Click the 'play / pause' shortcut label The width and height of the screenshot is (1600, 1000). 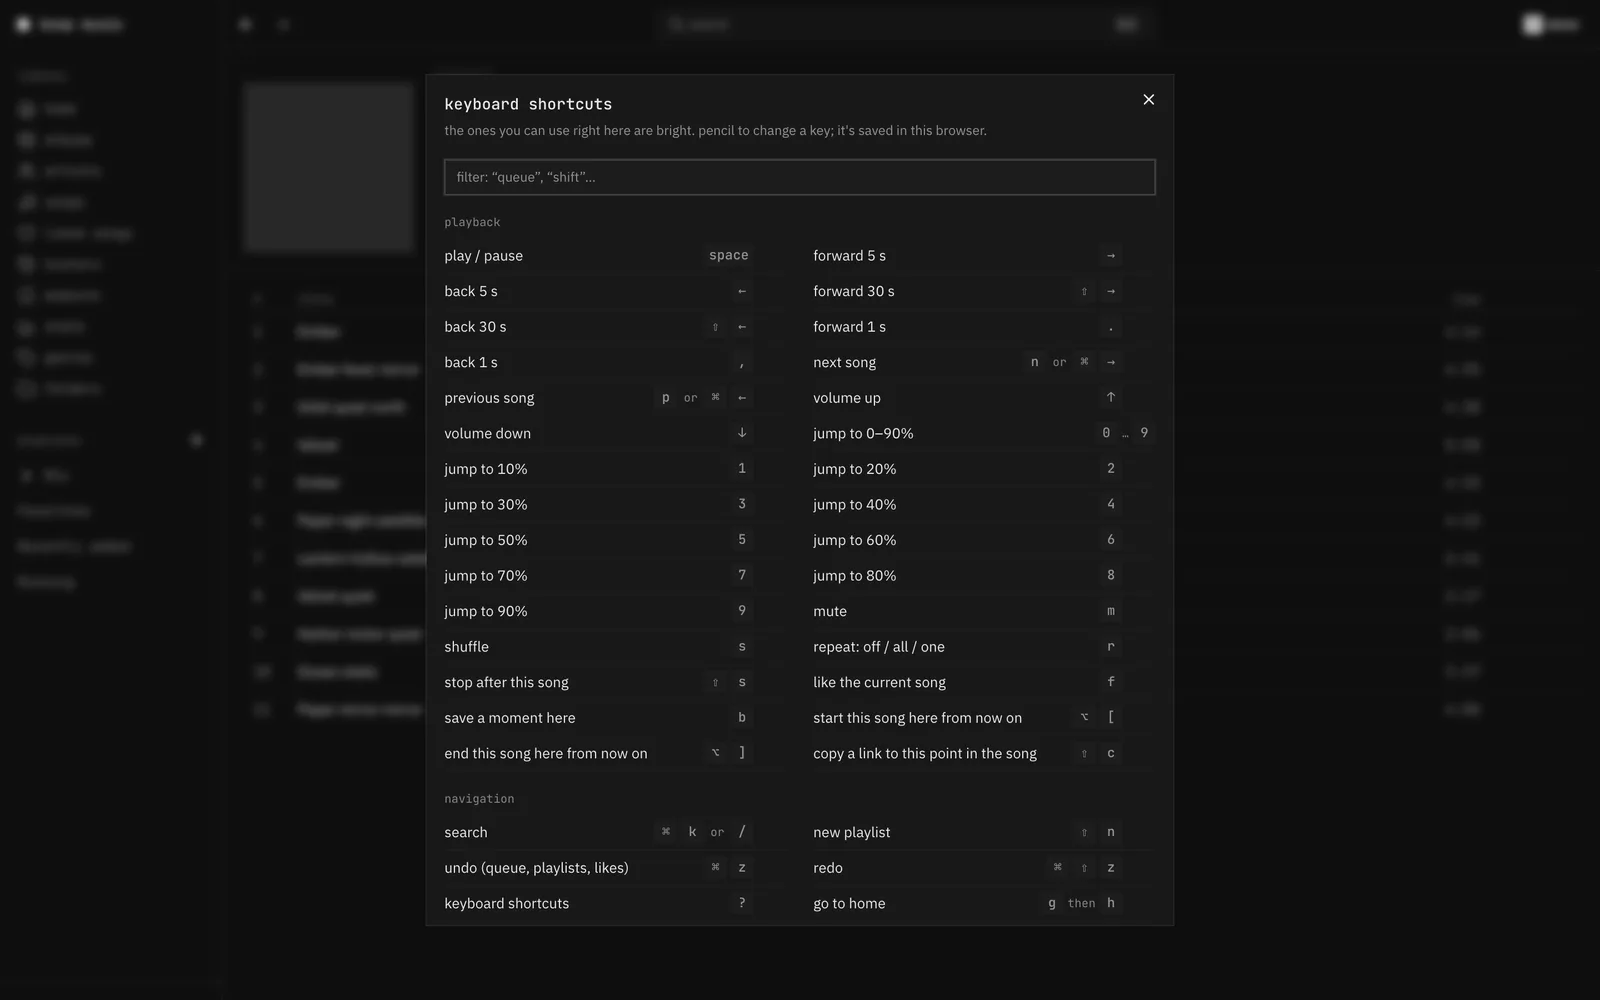(483, 256)
